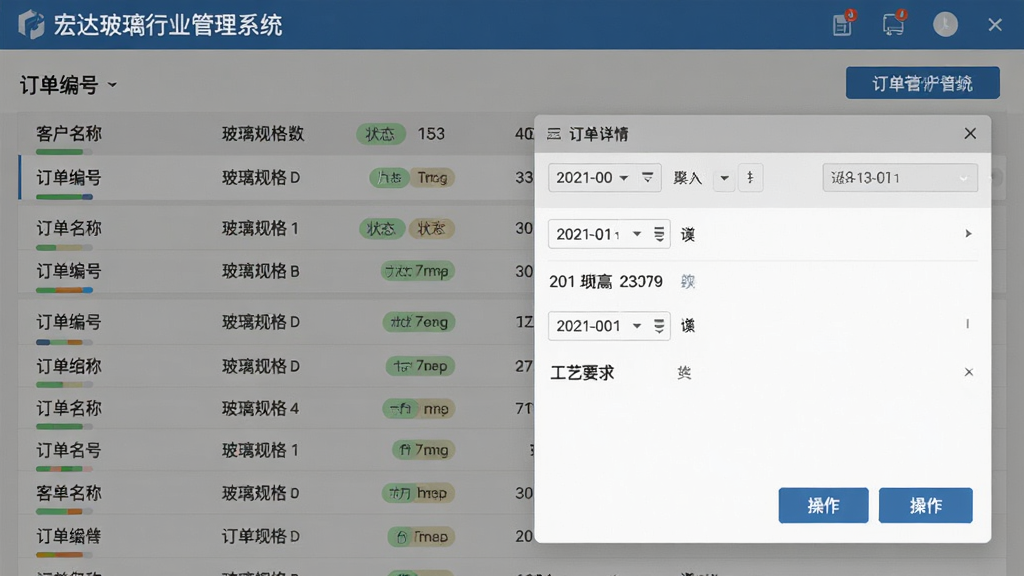Click the 订单管护管统 button
The width and height of the screenshot is (1024, 576).
pos(922,83)
